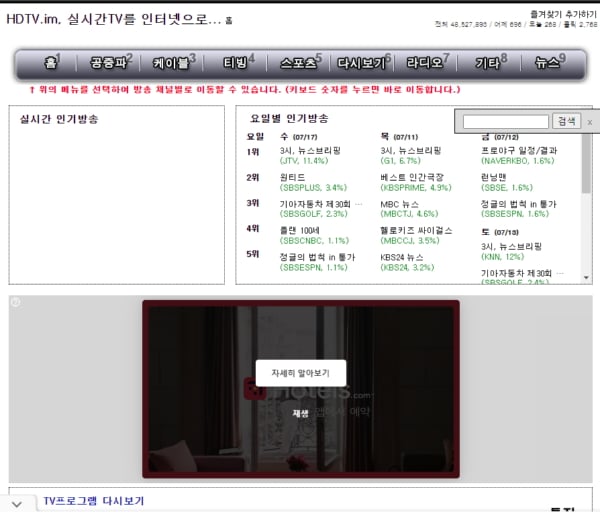Select the 공중파 menu item
The image size is (600, 512).
(108, 63)
